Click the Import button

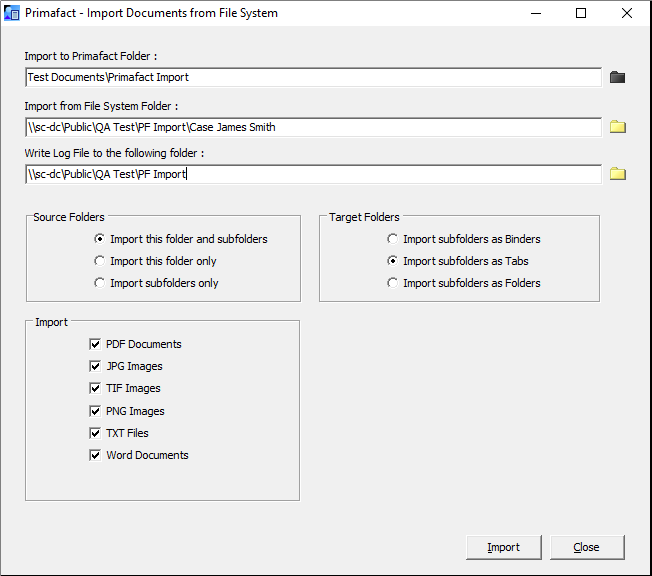[x=504, y=547]
